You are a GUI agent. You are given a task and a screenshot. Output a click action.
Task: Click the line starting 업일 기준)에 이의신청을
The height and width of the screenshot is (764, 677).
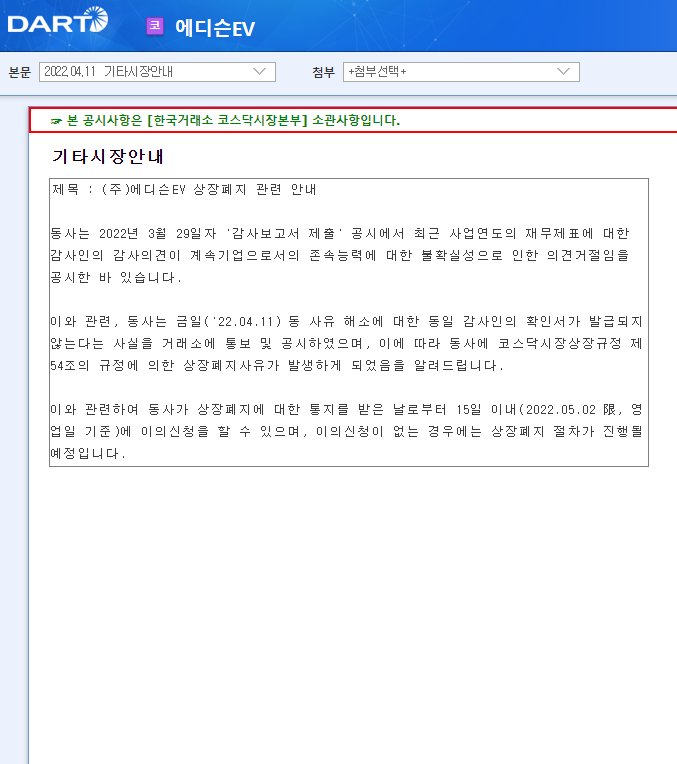click(347, 431)
